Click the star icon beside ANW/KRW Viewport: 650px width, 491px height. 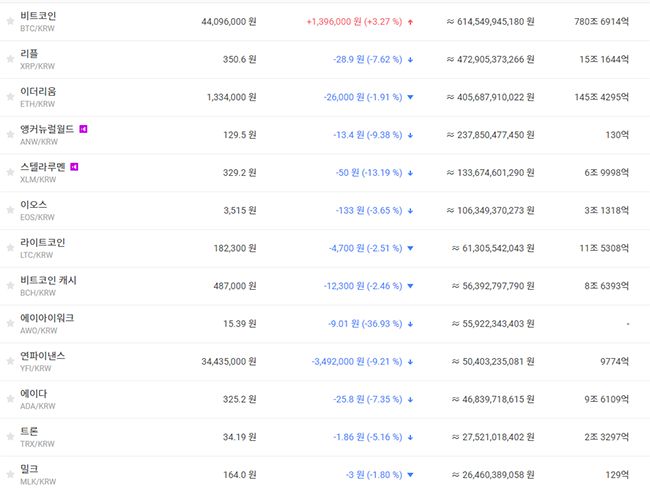coord(10,135)
